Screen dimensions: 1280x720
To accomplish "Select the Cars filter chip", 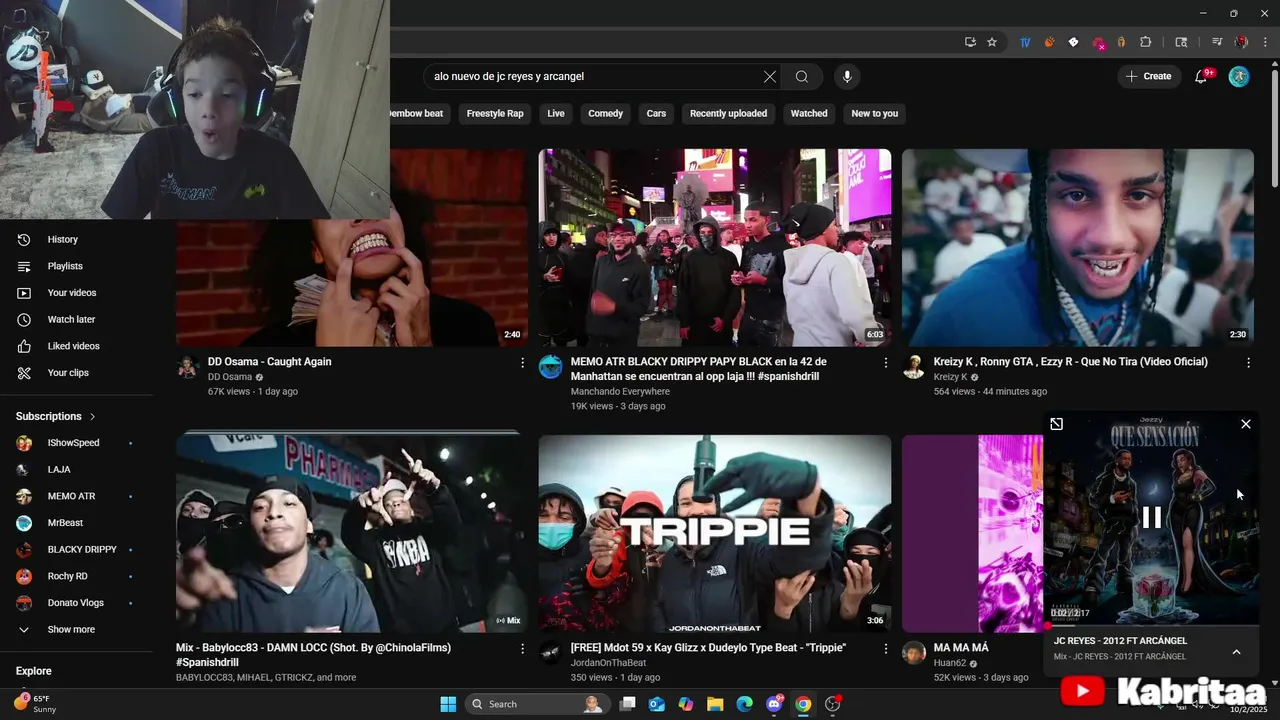I will [x=656, y=114].
